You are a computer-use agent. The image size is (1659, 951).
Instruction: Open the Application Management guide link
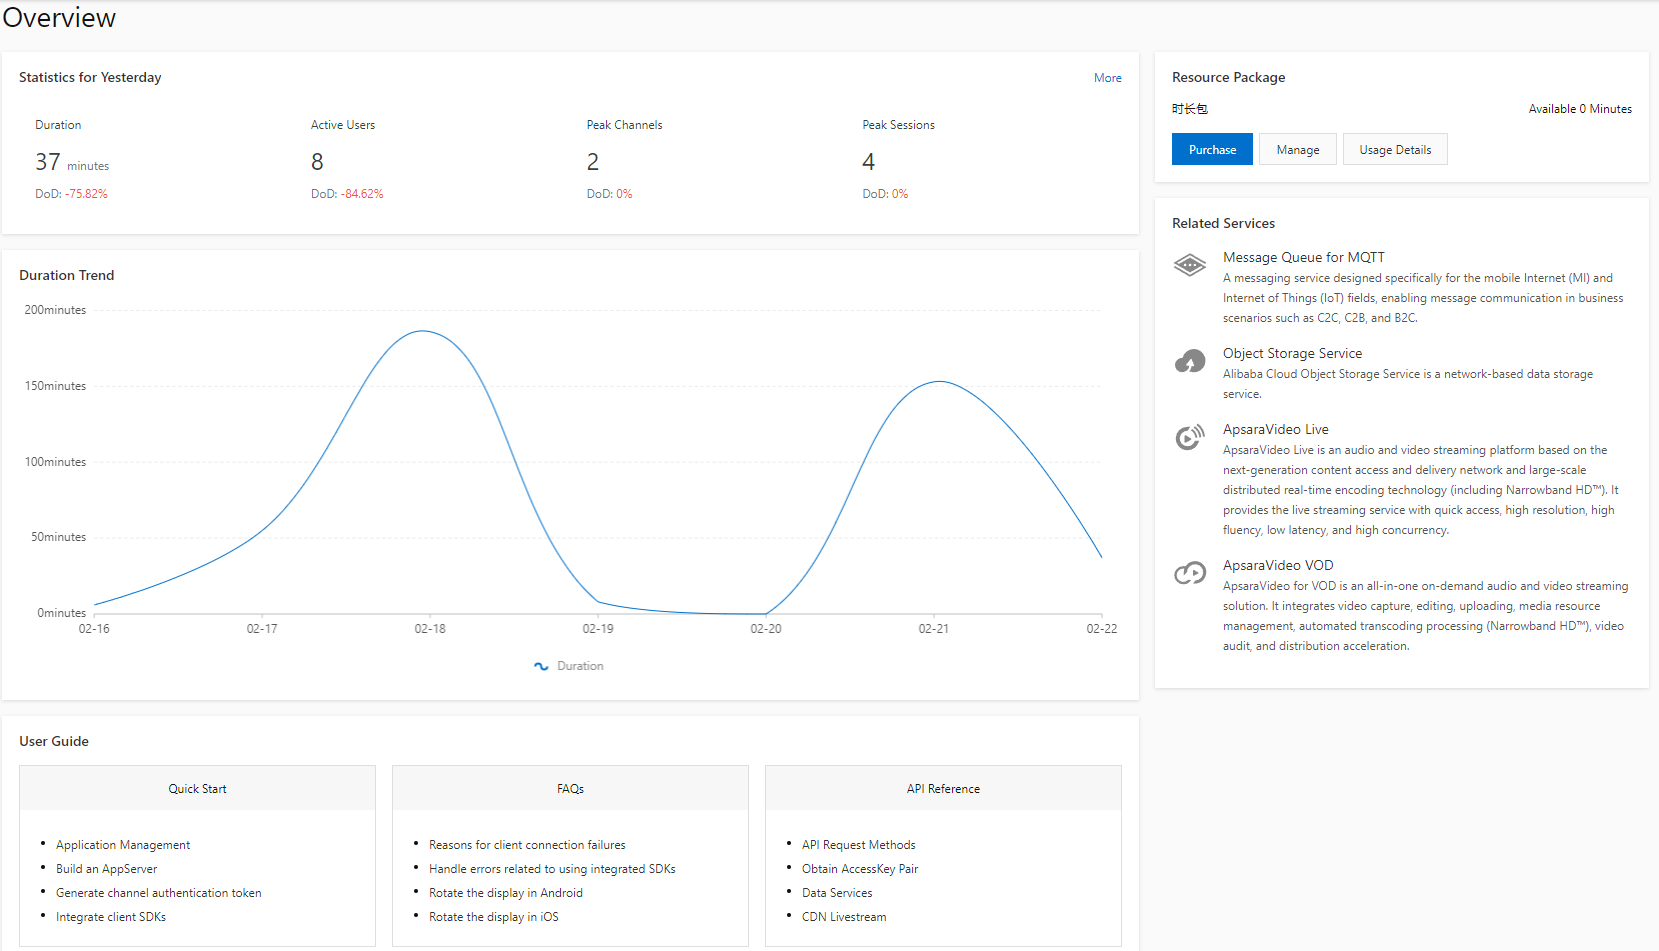[x=123, y=845]
